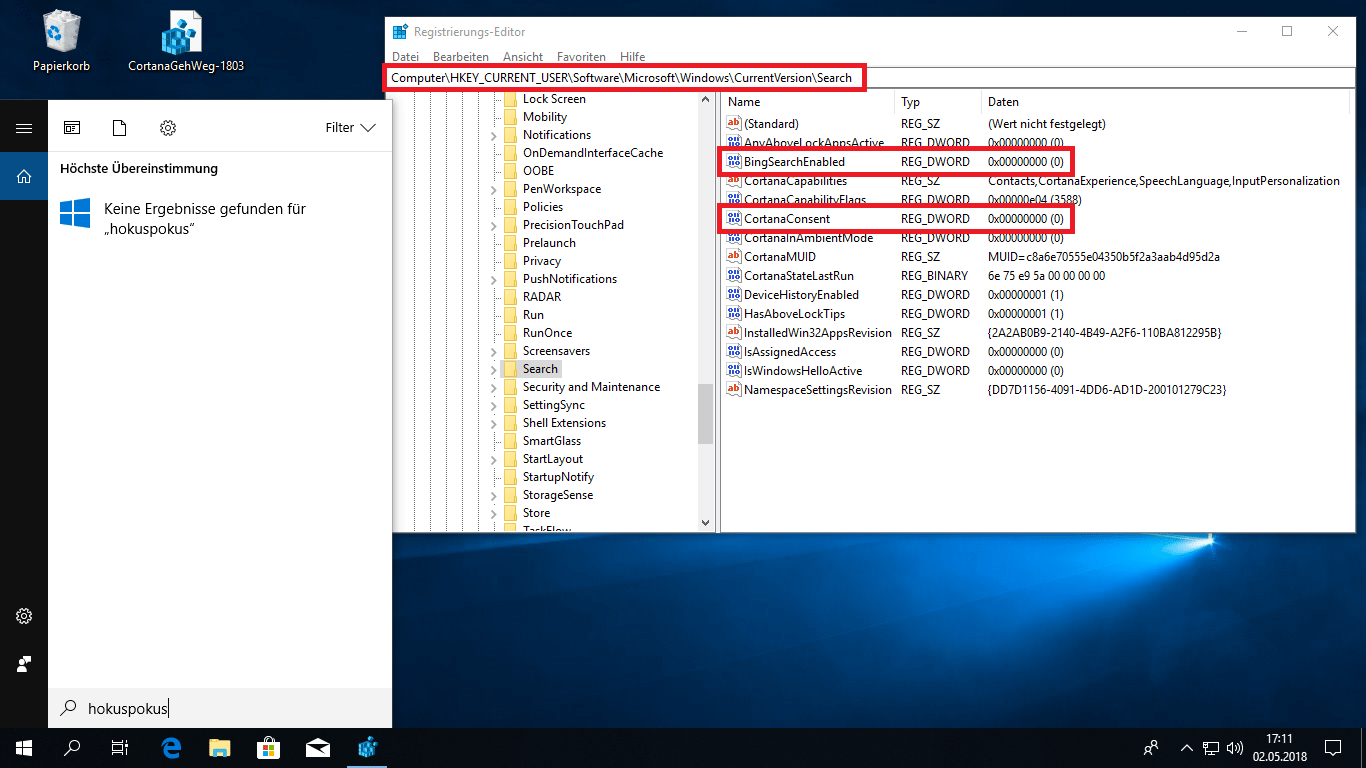
Task: Select the StorageSense tree key
Action: 558,495
